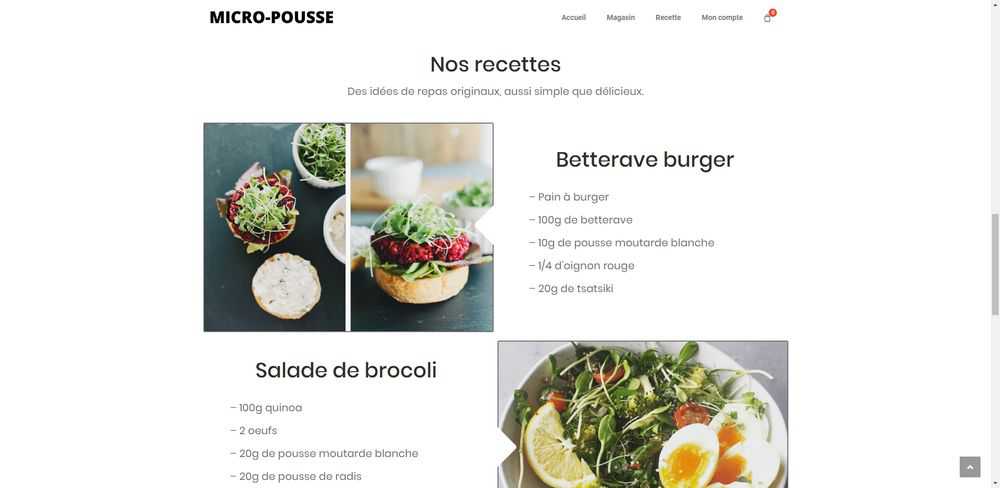Click the top-view beet burger photo
This screenshot has width=1000, height=488.
(274, 227)
